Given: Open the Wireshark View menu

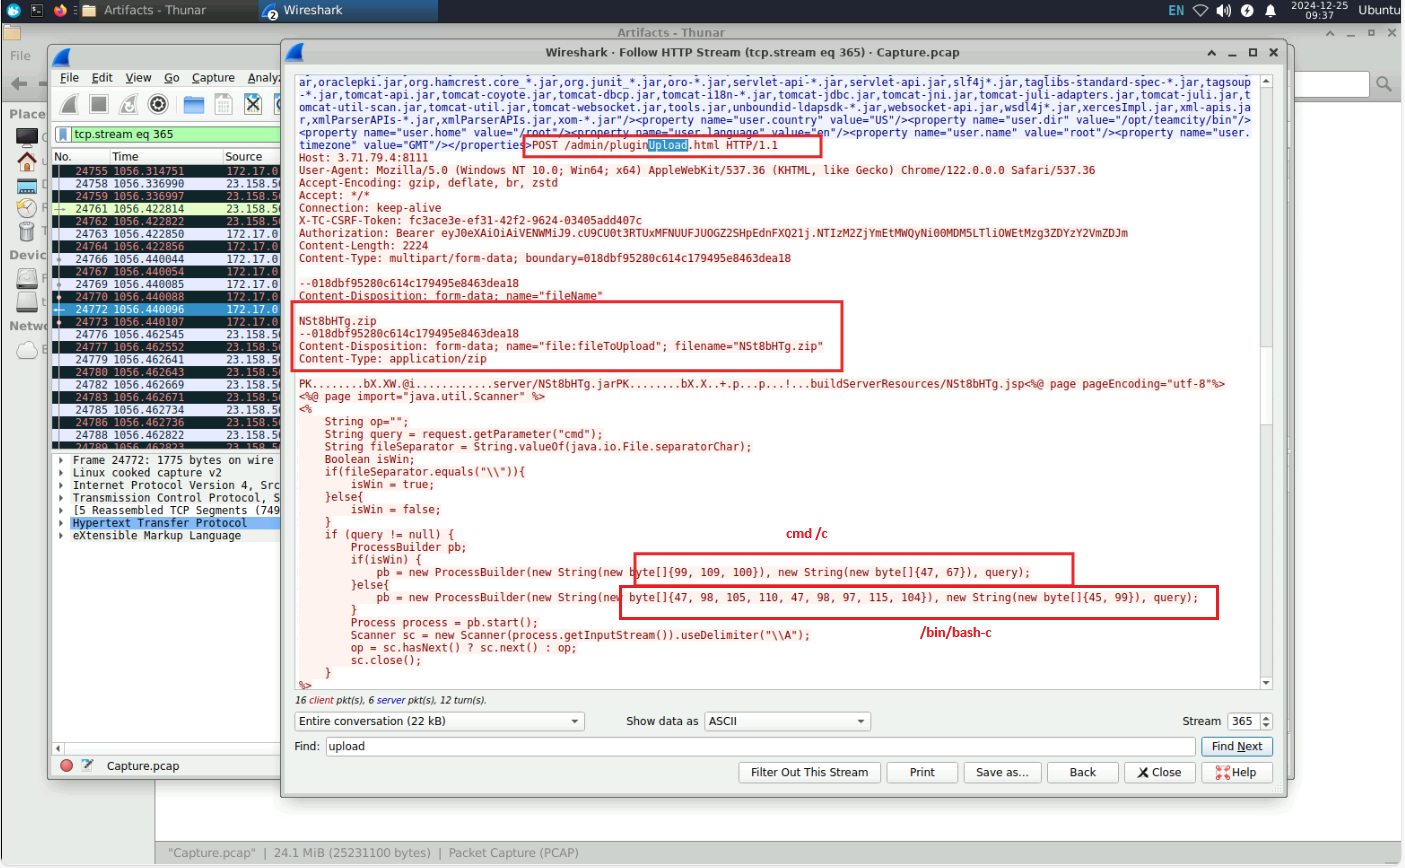Looking at the screenshot, I should 138,78.
